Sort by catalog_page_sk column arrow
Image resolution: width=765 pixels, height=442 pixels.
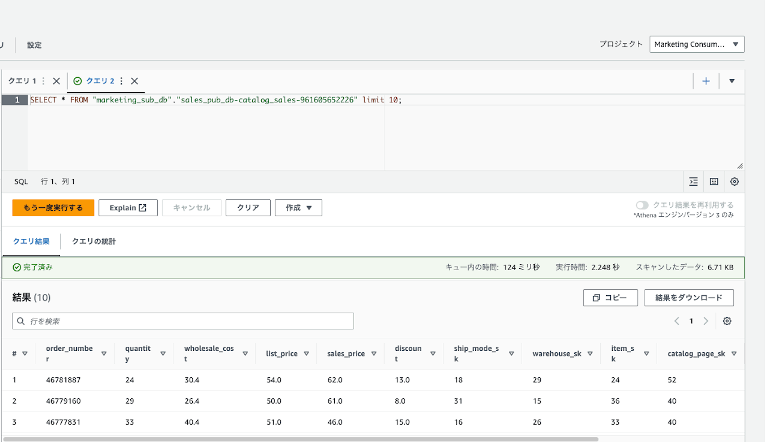point(734,354)
